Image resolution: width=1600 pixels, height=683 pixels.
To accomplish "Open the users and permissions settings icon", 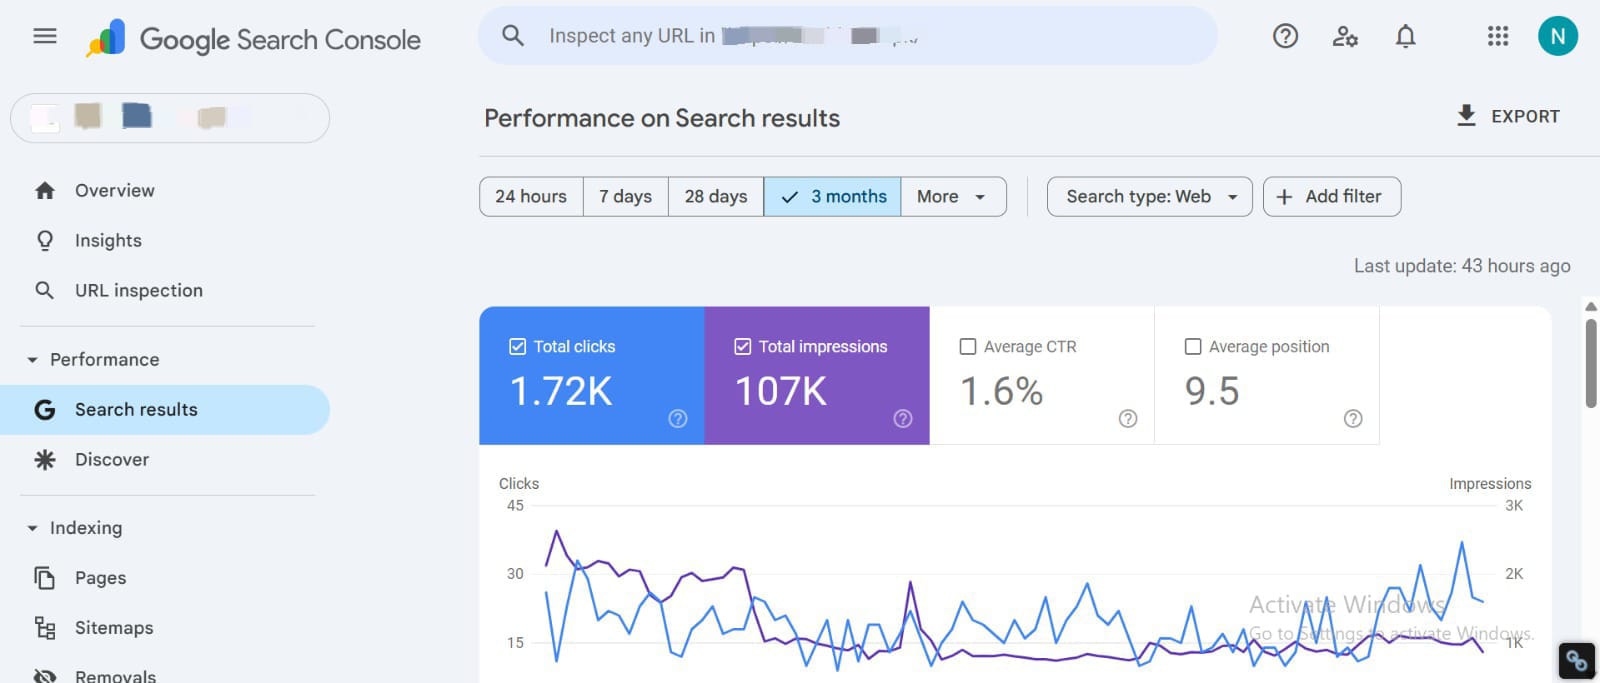I will point(1345,37).
